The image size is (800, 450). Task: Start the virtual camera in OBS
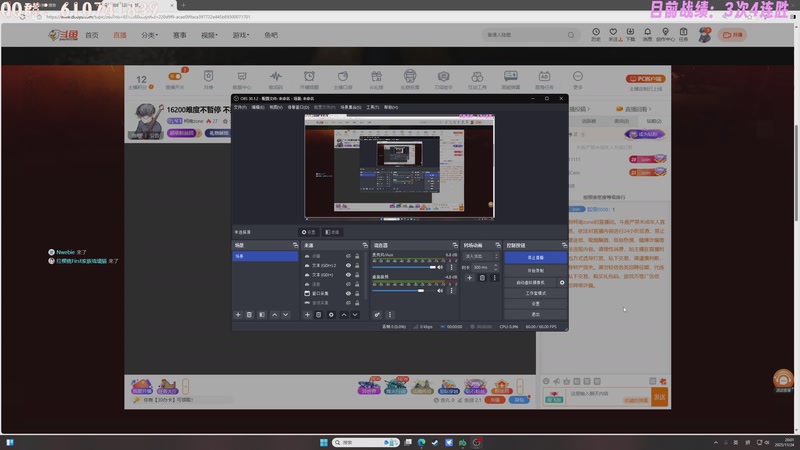[x=531, y=283]
